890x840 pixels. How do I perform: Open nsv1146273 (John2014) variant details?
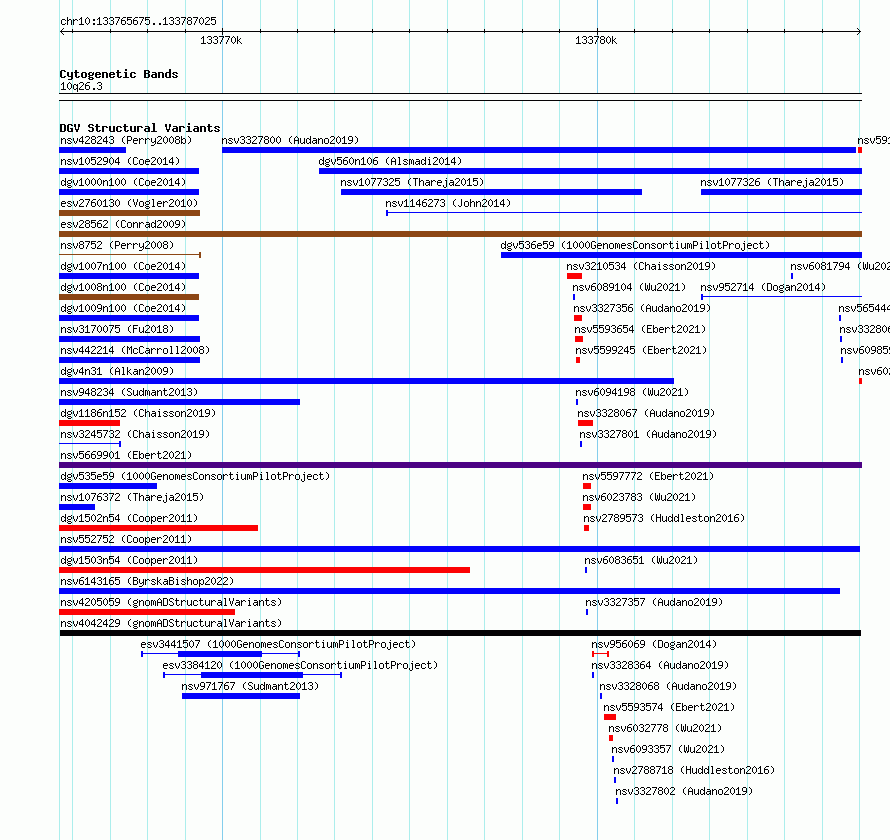[x=448, y=203]
